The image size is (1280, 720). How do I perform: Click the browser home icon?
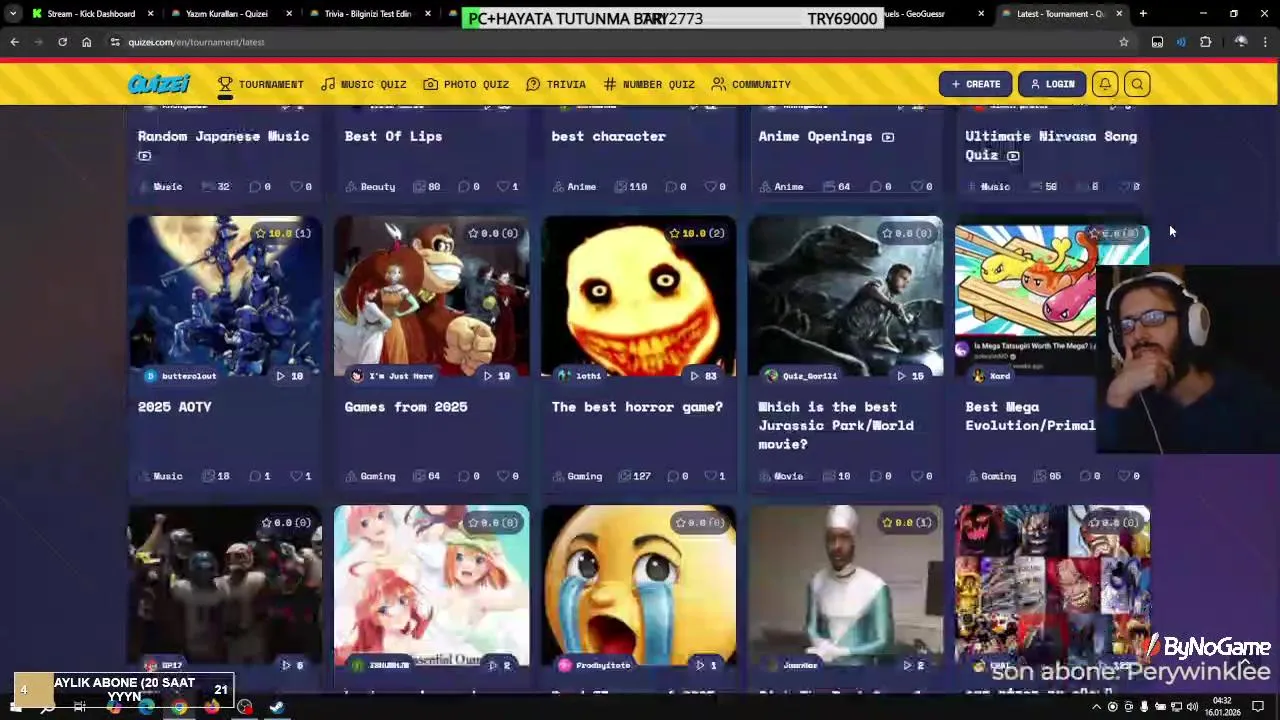click(x=86, y=42)
